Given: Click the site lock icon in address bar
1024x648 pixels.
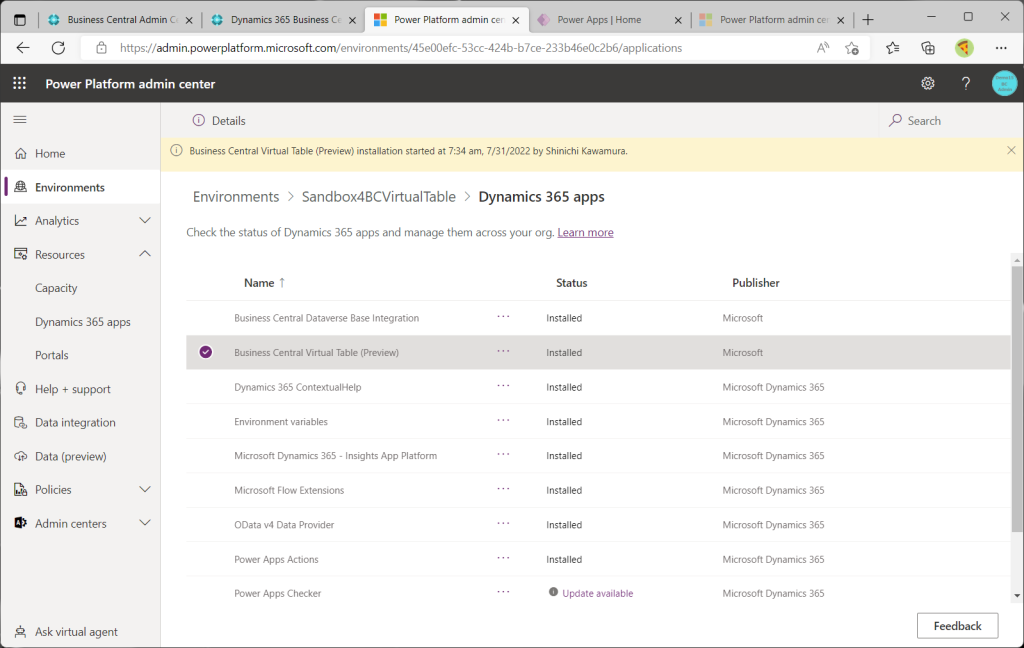Looking at the screenshot, I should (101, 48).
